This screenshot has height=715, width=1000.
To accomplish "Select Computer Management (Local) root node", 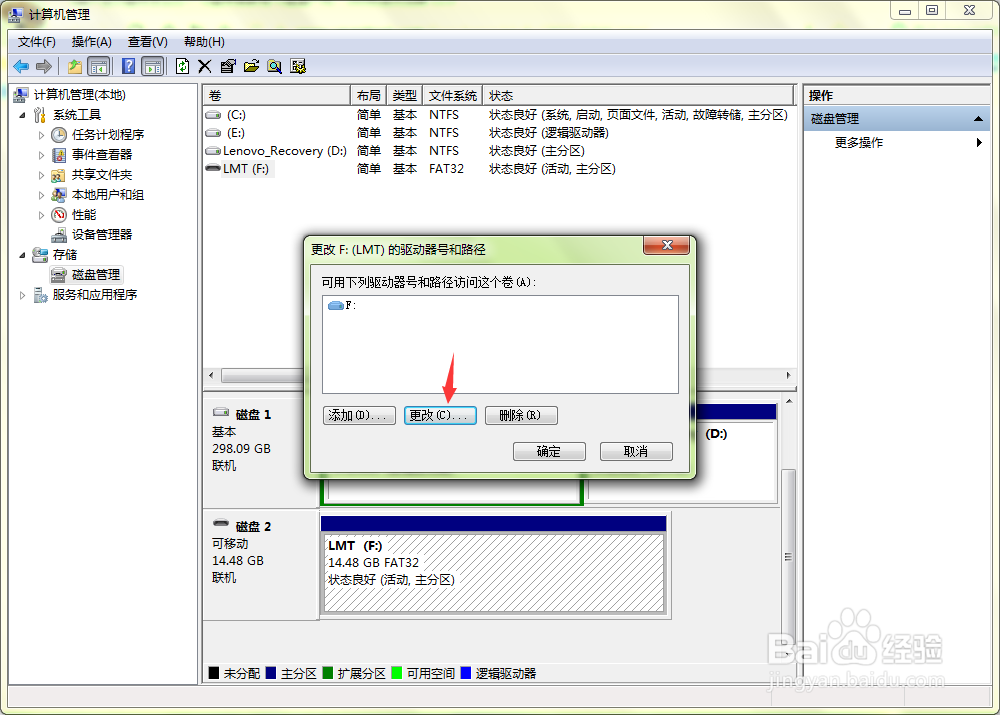I will point(80,95).
